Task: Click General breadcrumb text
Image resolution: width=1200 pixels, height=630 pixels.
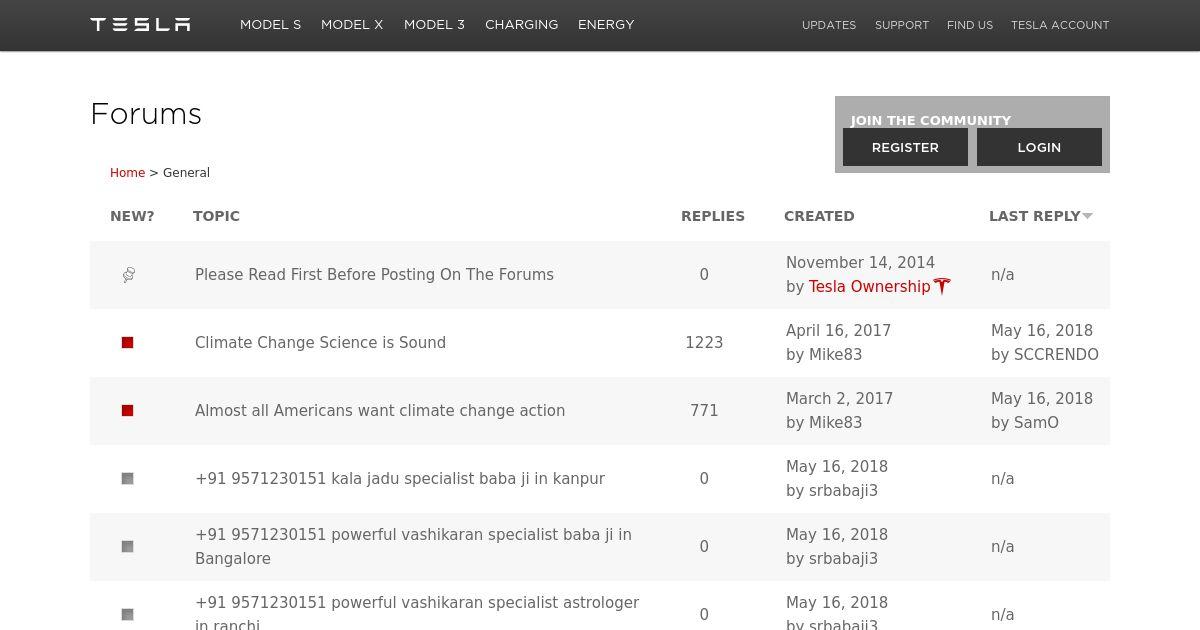Action: tap(186, 173)
